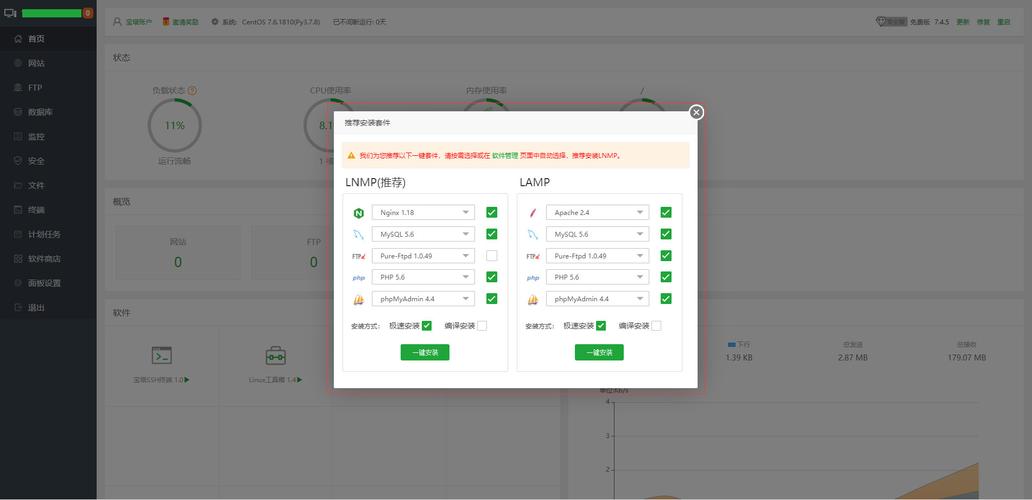Go to 数据库 in the sidebar
This screenshot has width=1032, height=500.
pyautogui.click(x=40, y=112)
